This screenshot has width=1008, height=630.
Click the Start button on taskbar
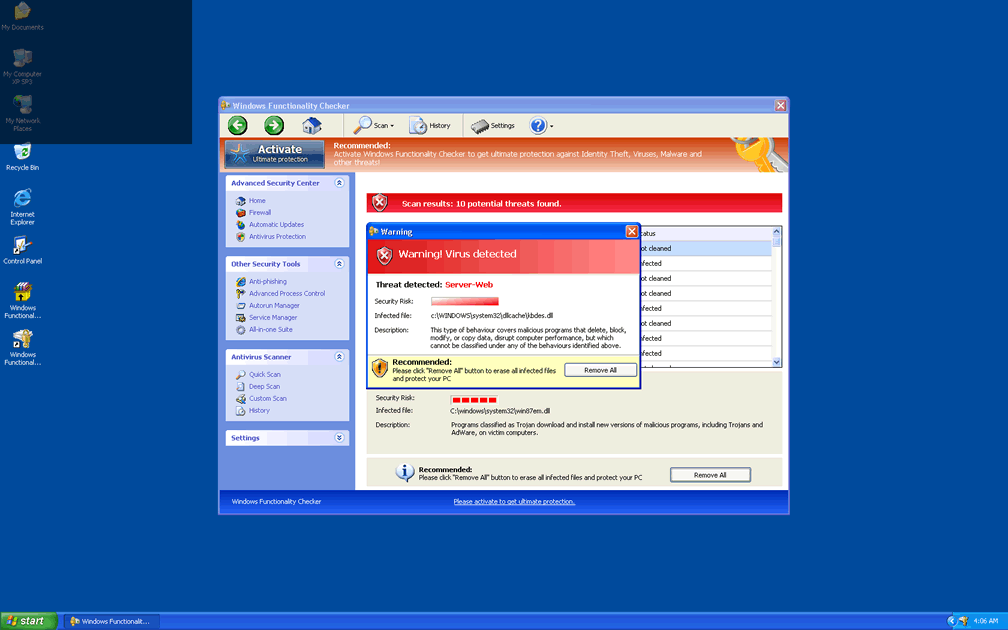coord(28,621)
